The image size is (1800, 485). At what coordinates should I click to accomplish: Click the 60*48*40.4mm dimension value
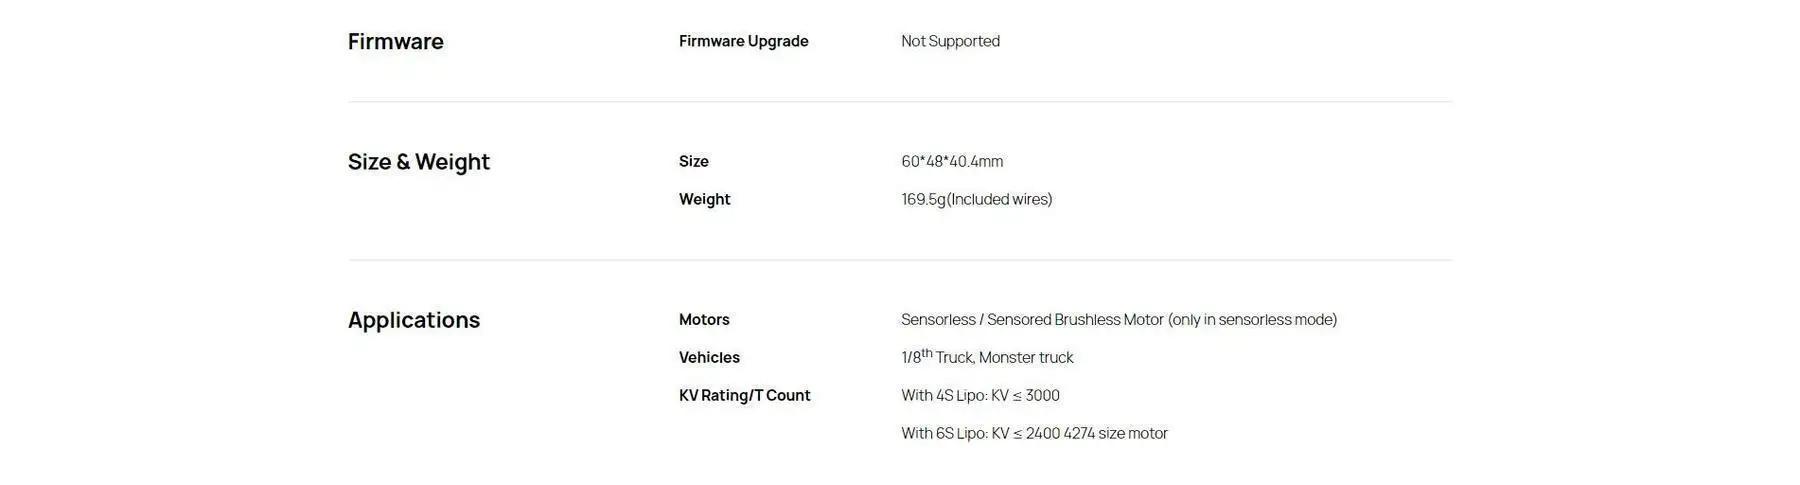coord(951,161)
